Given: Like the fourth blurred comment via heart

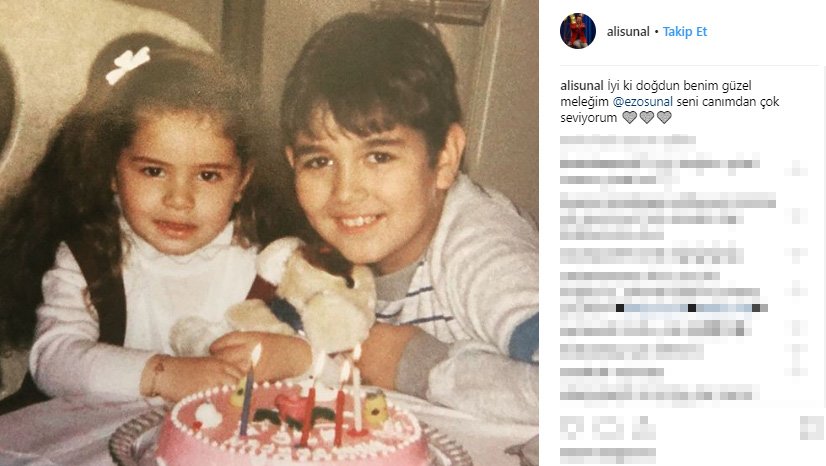Looking at the screenshot, I should click(798, 289).
